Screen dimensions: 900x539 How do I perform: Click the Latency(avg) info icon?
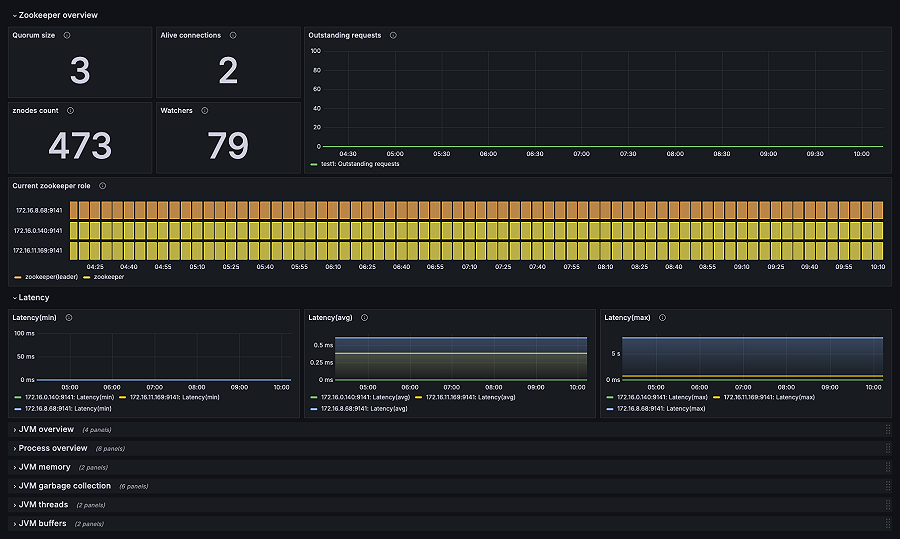[364, 317]
